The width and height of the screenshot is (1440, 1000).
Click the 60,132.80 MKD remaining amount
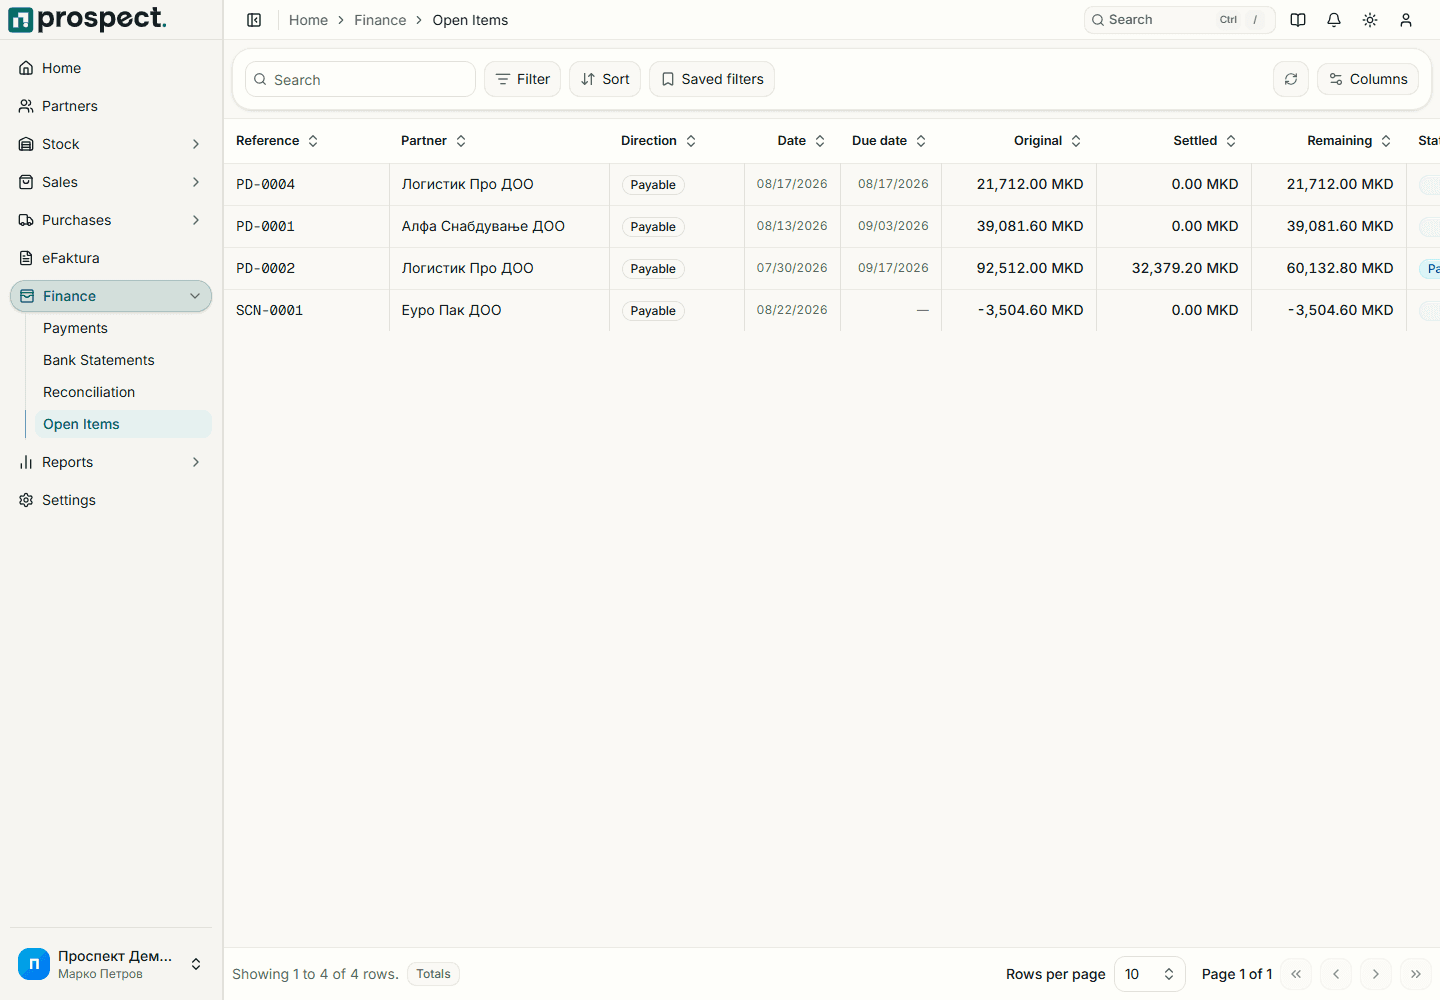(1340, 268)
